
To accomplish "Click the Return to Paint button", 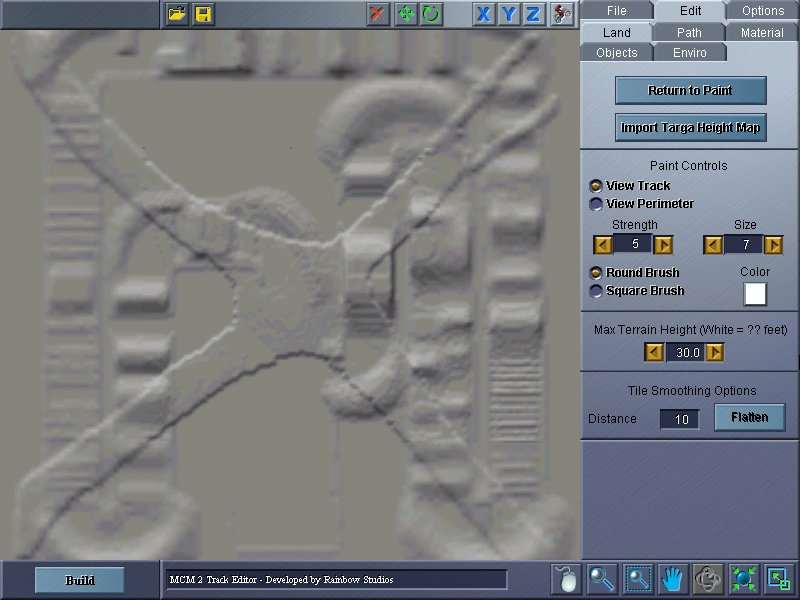I will (690, 90).
